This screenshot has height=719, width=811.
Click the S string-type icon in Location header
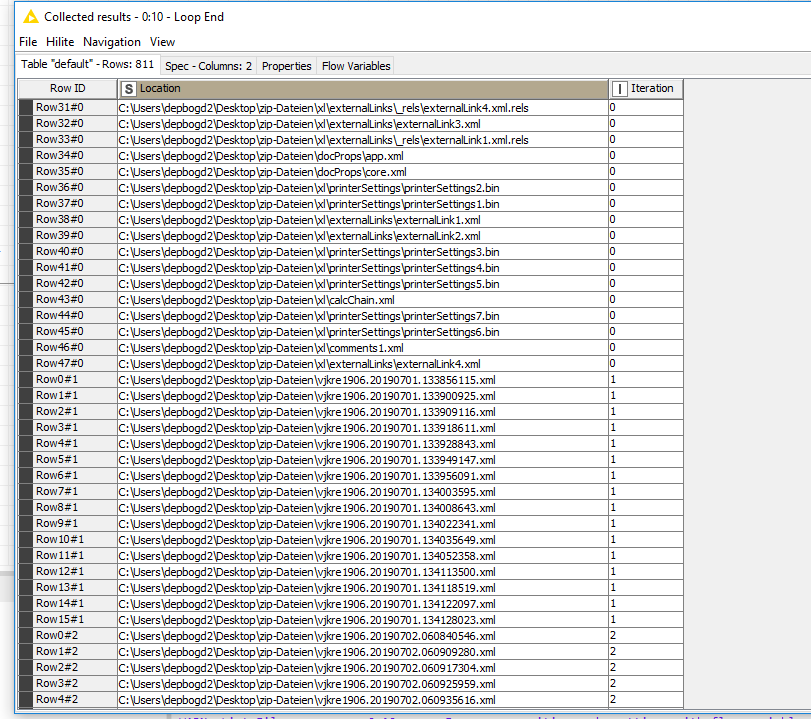[x=129, y=89]
